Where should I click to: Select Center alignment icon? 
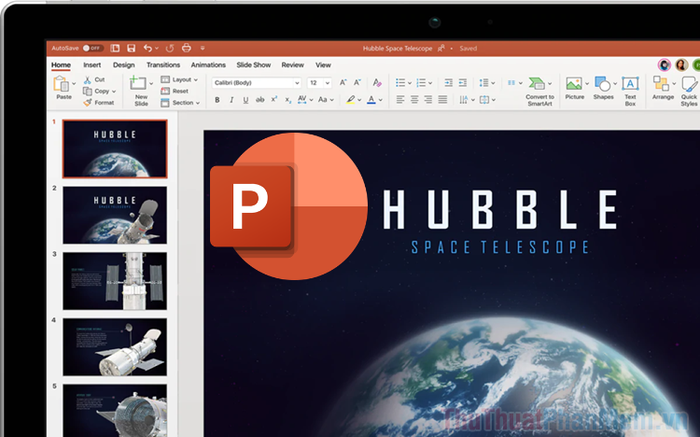414,100
